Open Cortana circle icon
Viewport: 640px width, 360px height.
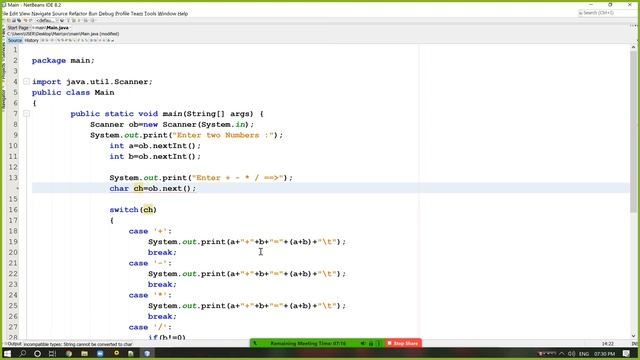pyautogui.click(x=37, y=353)
